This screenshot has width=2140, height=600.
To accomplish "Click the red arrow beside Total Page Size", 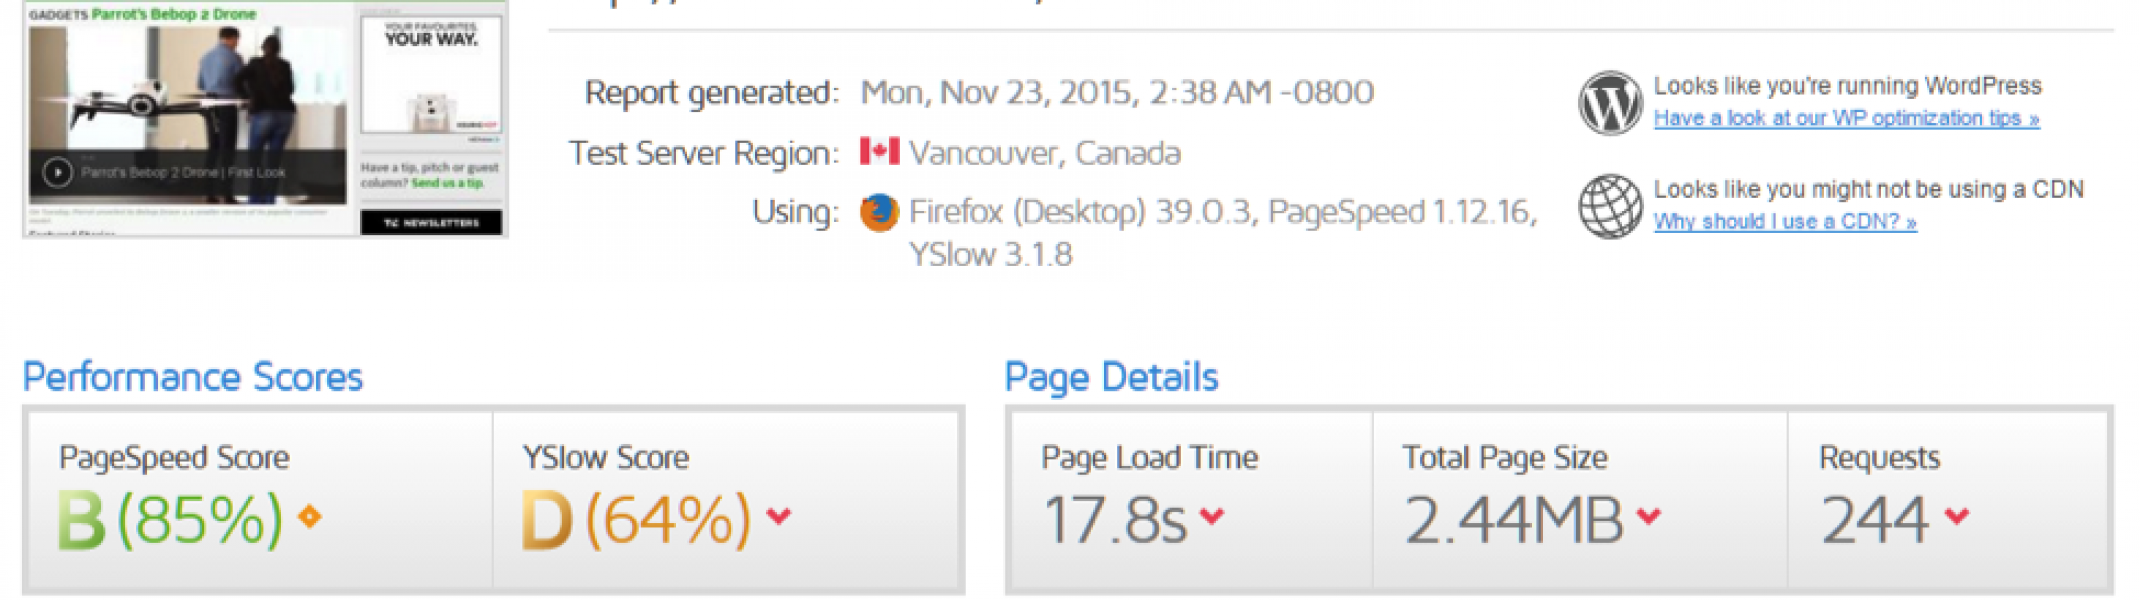I will 1649,516.
